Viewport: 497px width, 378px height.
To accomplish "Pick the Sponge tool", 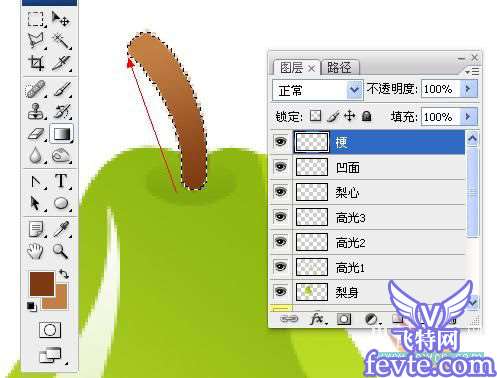I will 61,156.
